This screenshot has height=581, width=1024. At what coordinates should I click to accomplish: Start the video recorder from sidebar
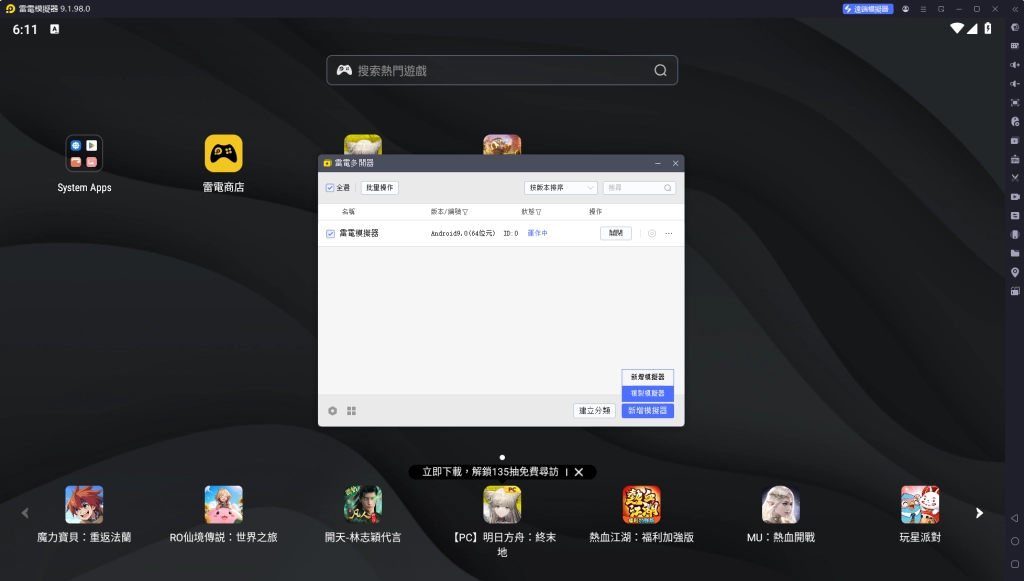click(x=1015, y=196)
